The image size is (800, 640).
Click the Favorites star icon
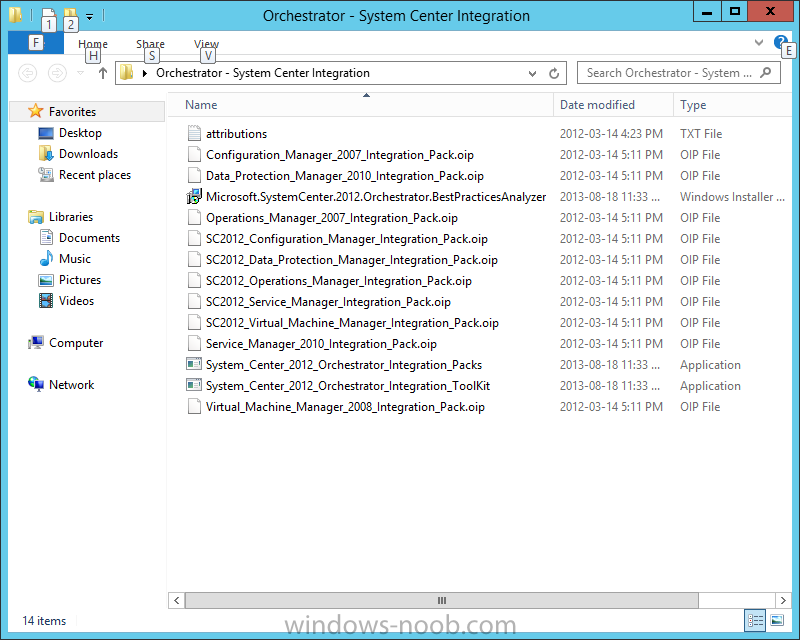(x=35, y=111)
